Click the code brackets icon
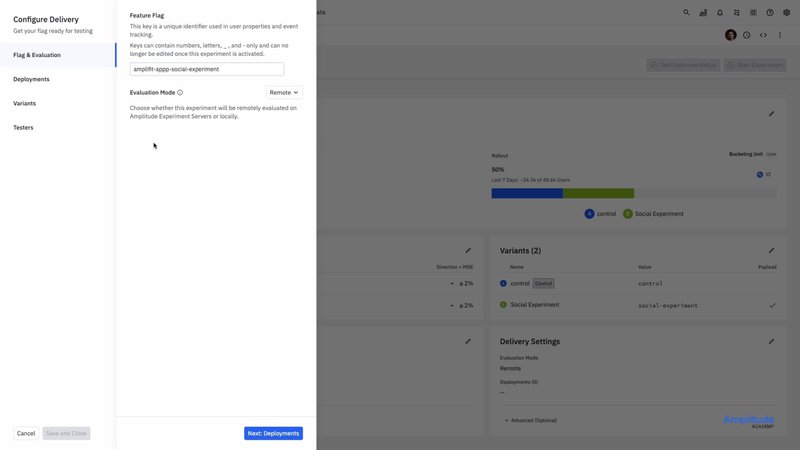800x450 pixels. point(763,35)
